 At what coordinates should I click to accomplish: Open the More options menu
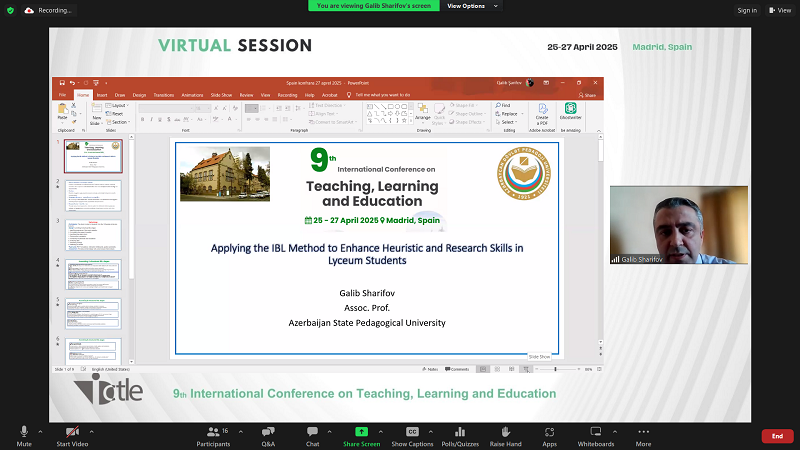pyautogui.click(x=643, y=434)
